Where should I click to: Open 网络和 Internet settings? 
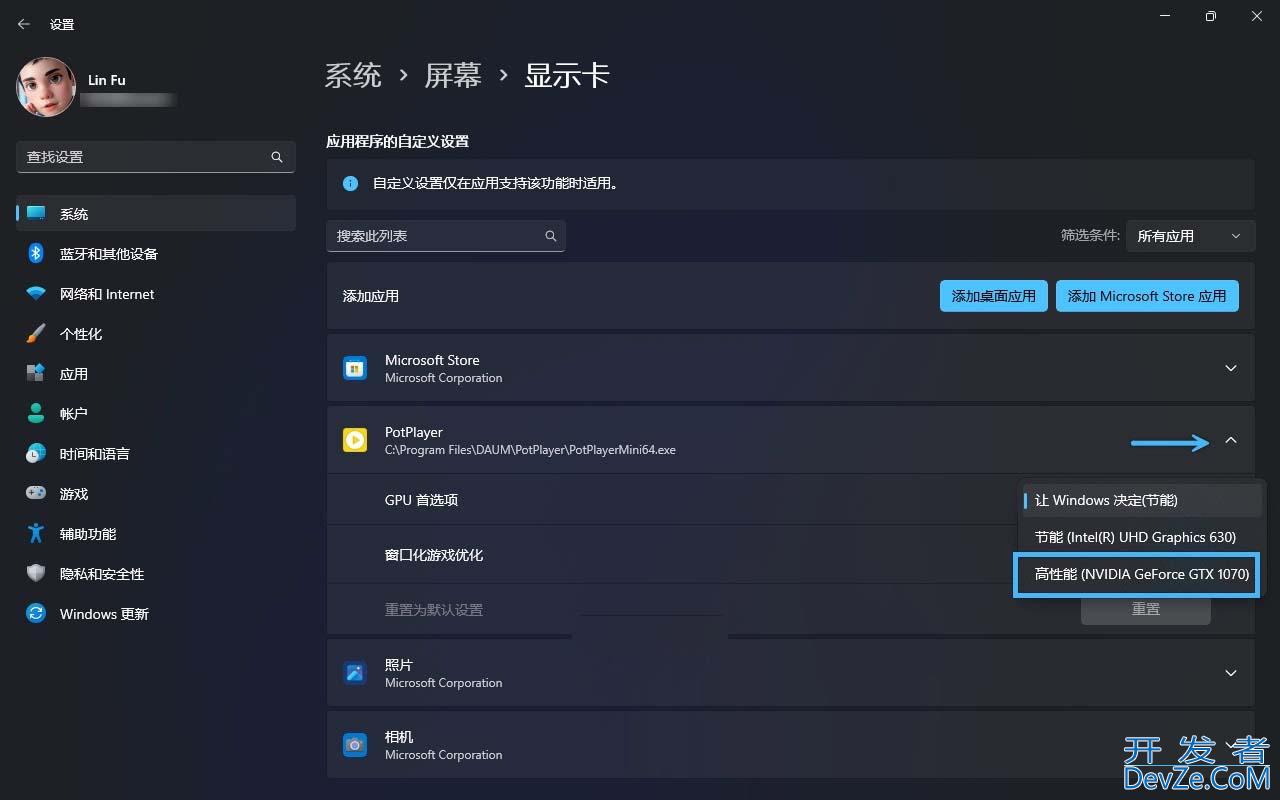(156, 294)
